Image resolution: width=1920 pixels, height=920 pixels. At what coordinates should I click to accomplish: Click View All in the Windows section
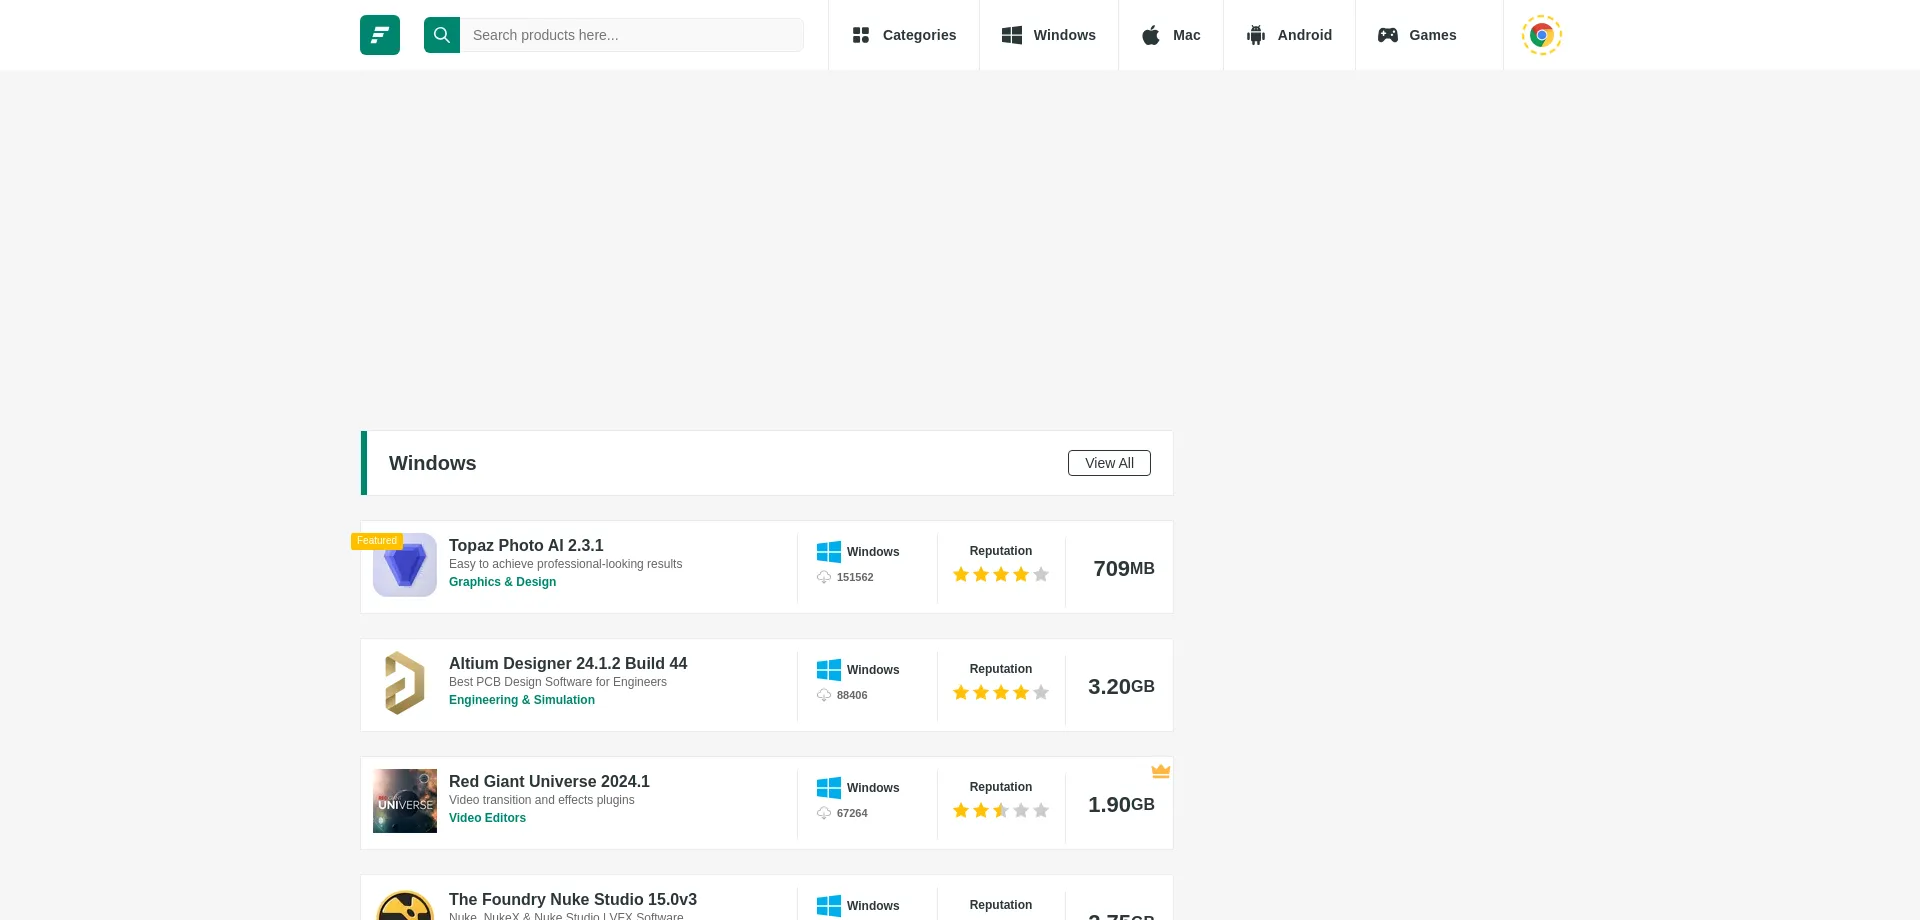coord(1109,463)
